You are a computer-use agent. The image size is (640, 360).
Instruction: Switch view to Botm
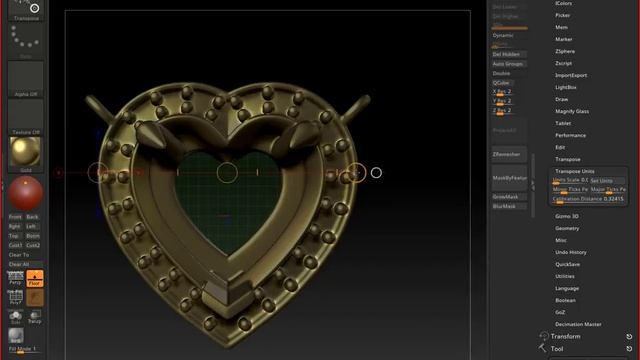33,236
